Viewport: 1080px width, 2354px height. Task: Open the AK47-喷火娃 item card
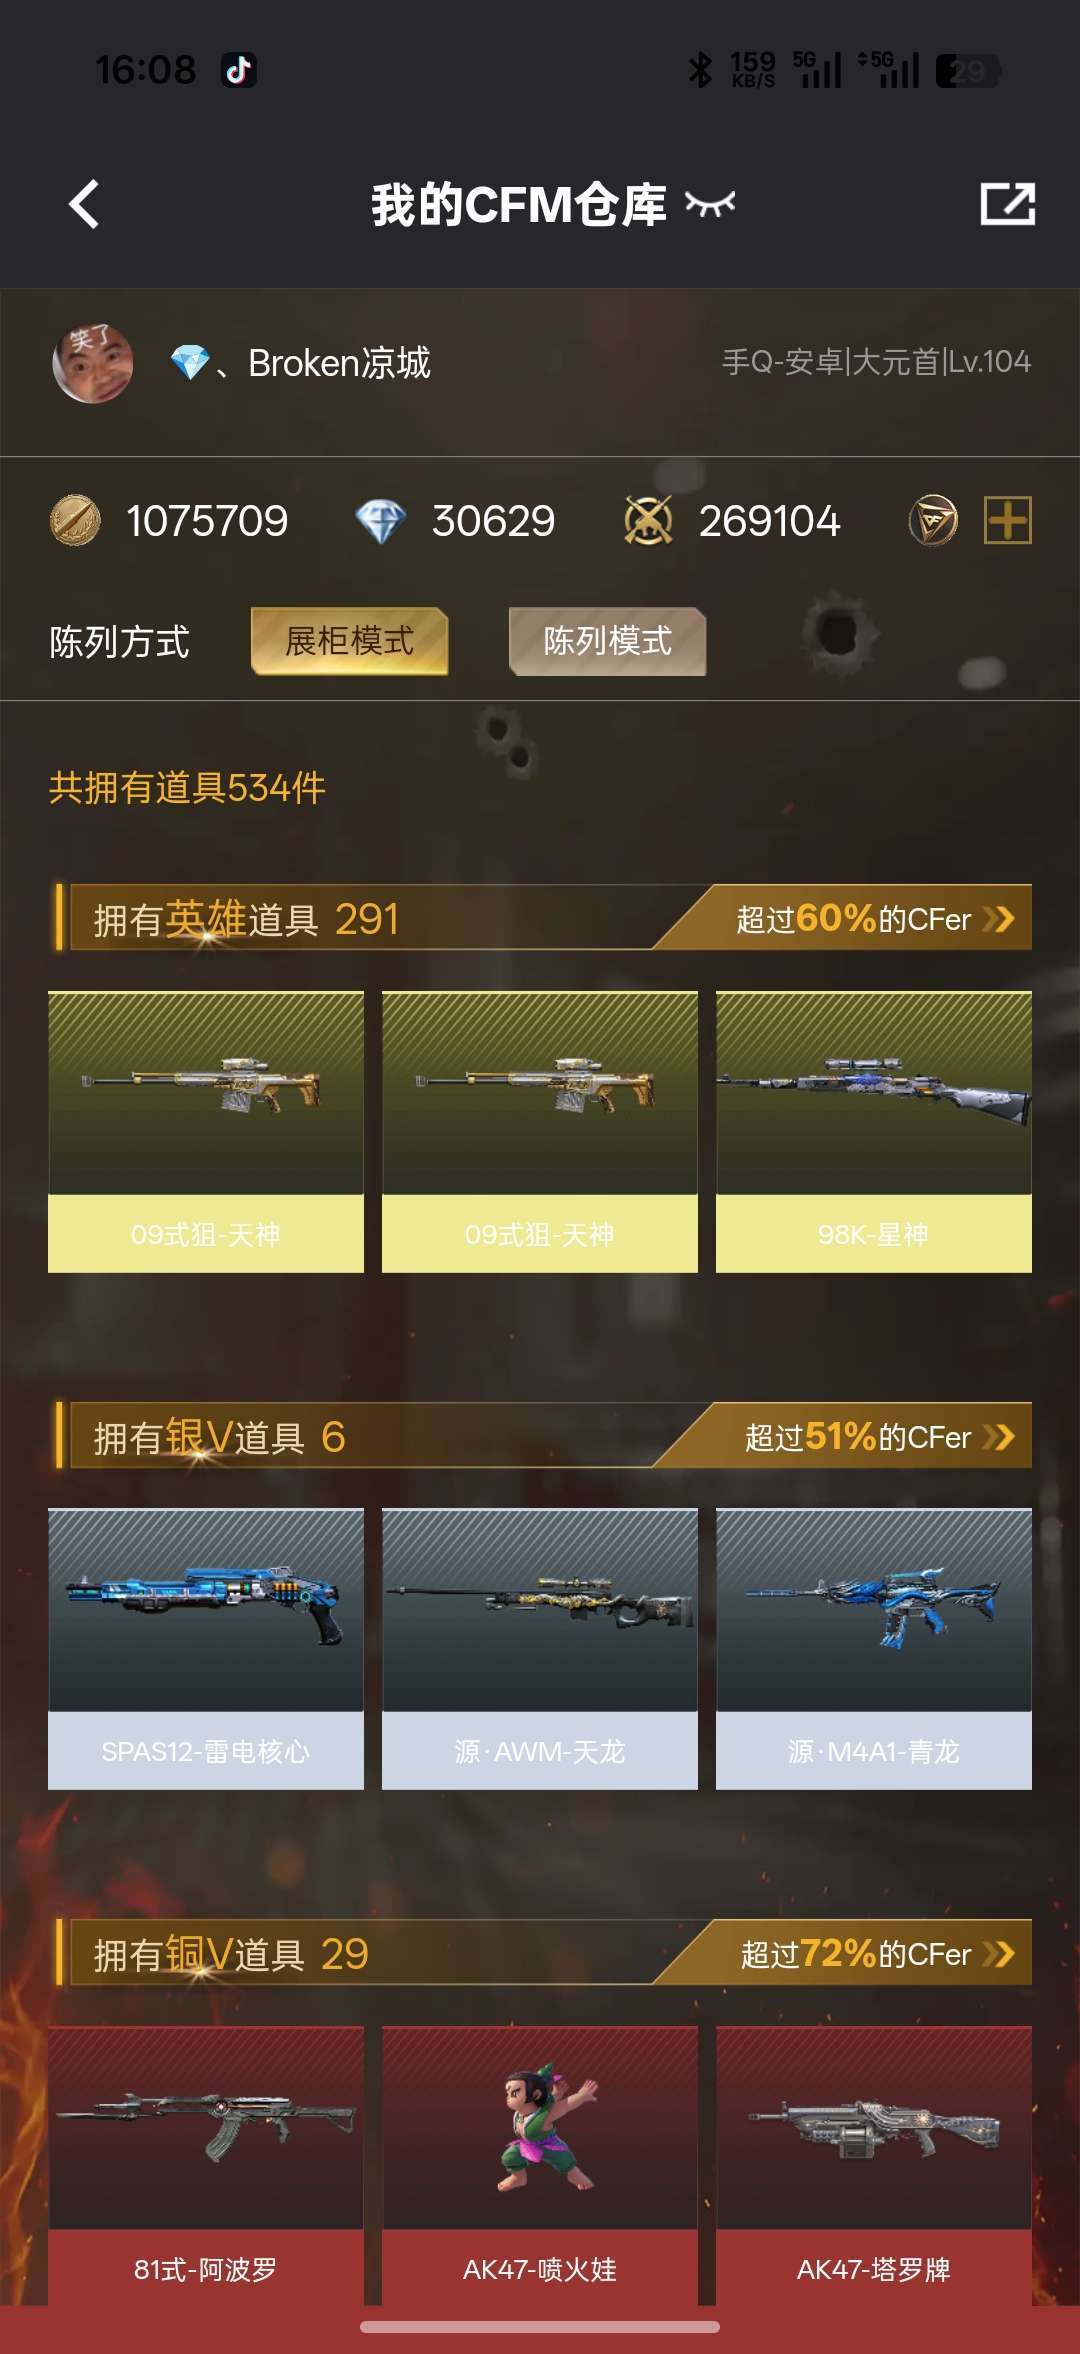click(539, 2165)
